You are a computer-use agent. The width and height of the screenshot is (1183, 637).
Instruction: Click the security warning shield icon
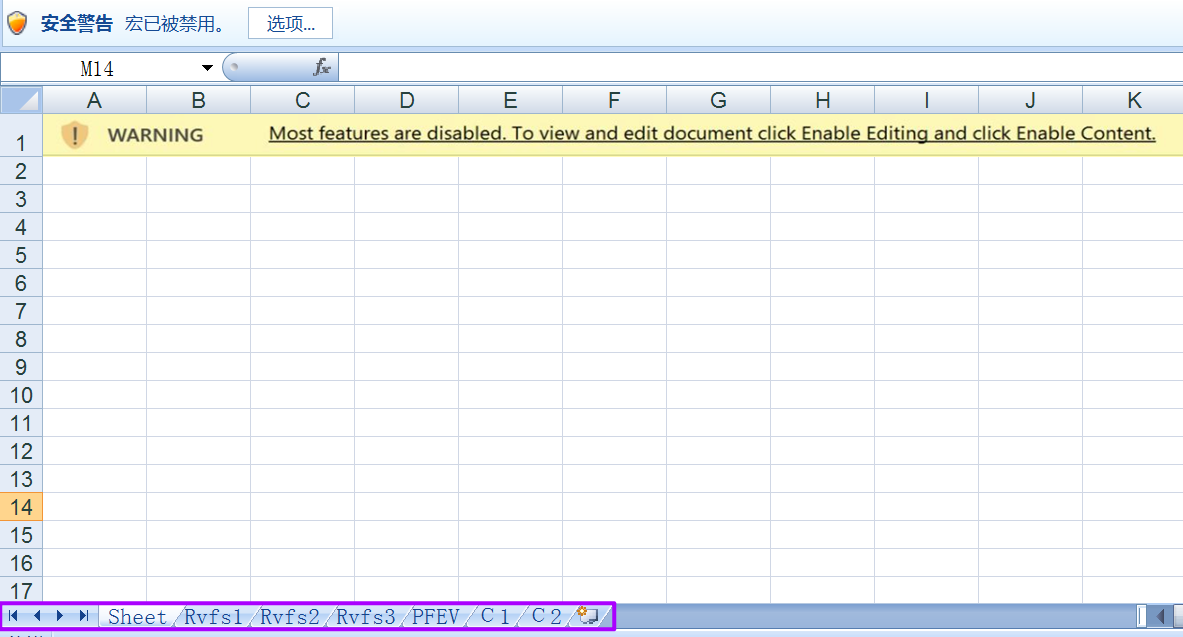(x=17, y=23)
